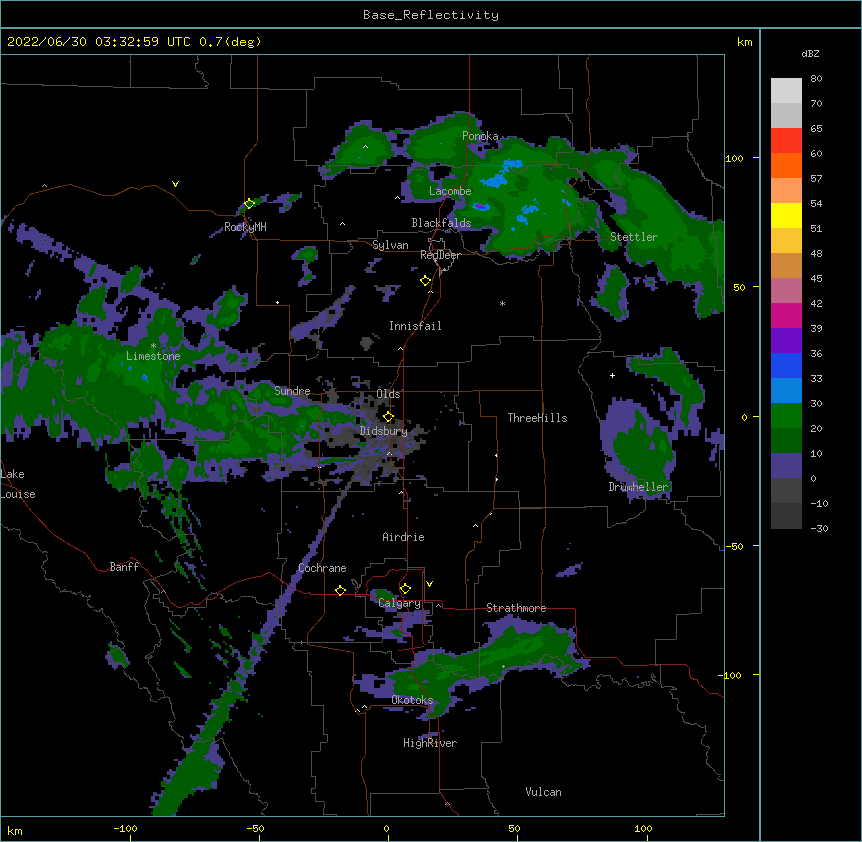Click the white cross marker northwest of Drumheller
This screenshot has width=862, height=842.
[x=612, y=375]
